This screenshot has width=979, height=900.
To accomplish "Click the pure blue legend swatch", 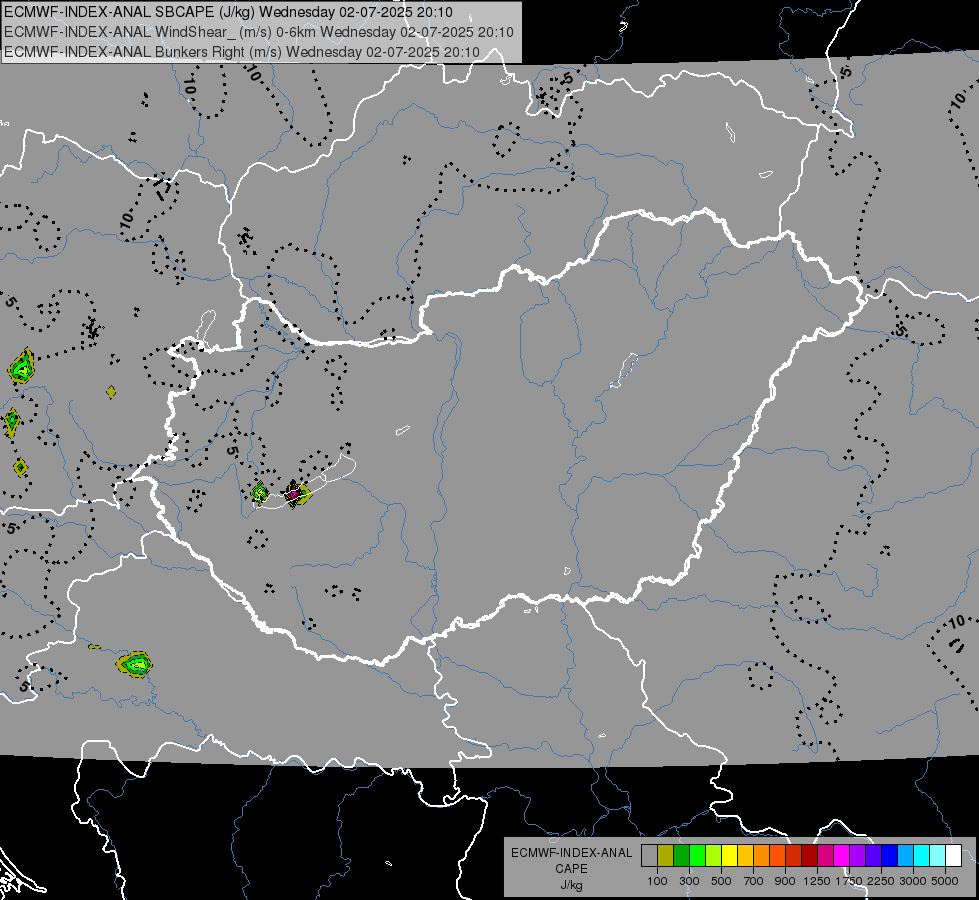I will (890, 855).
